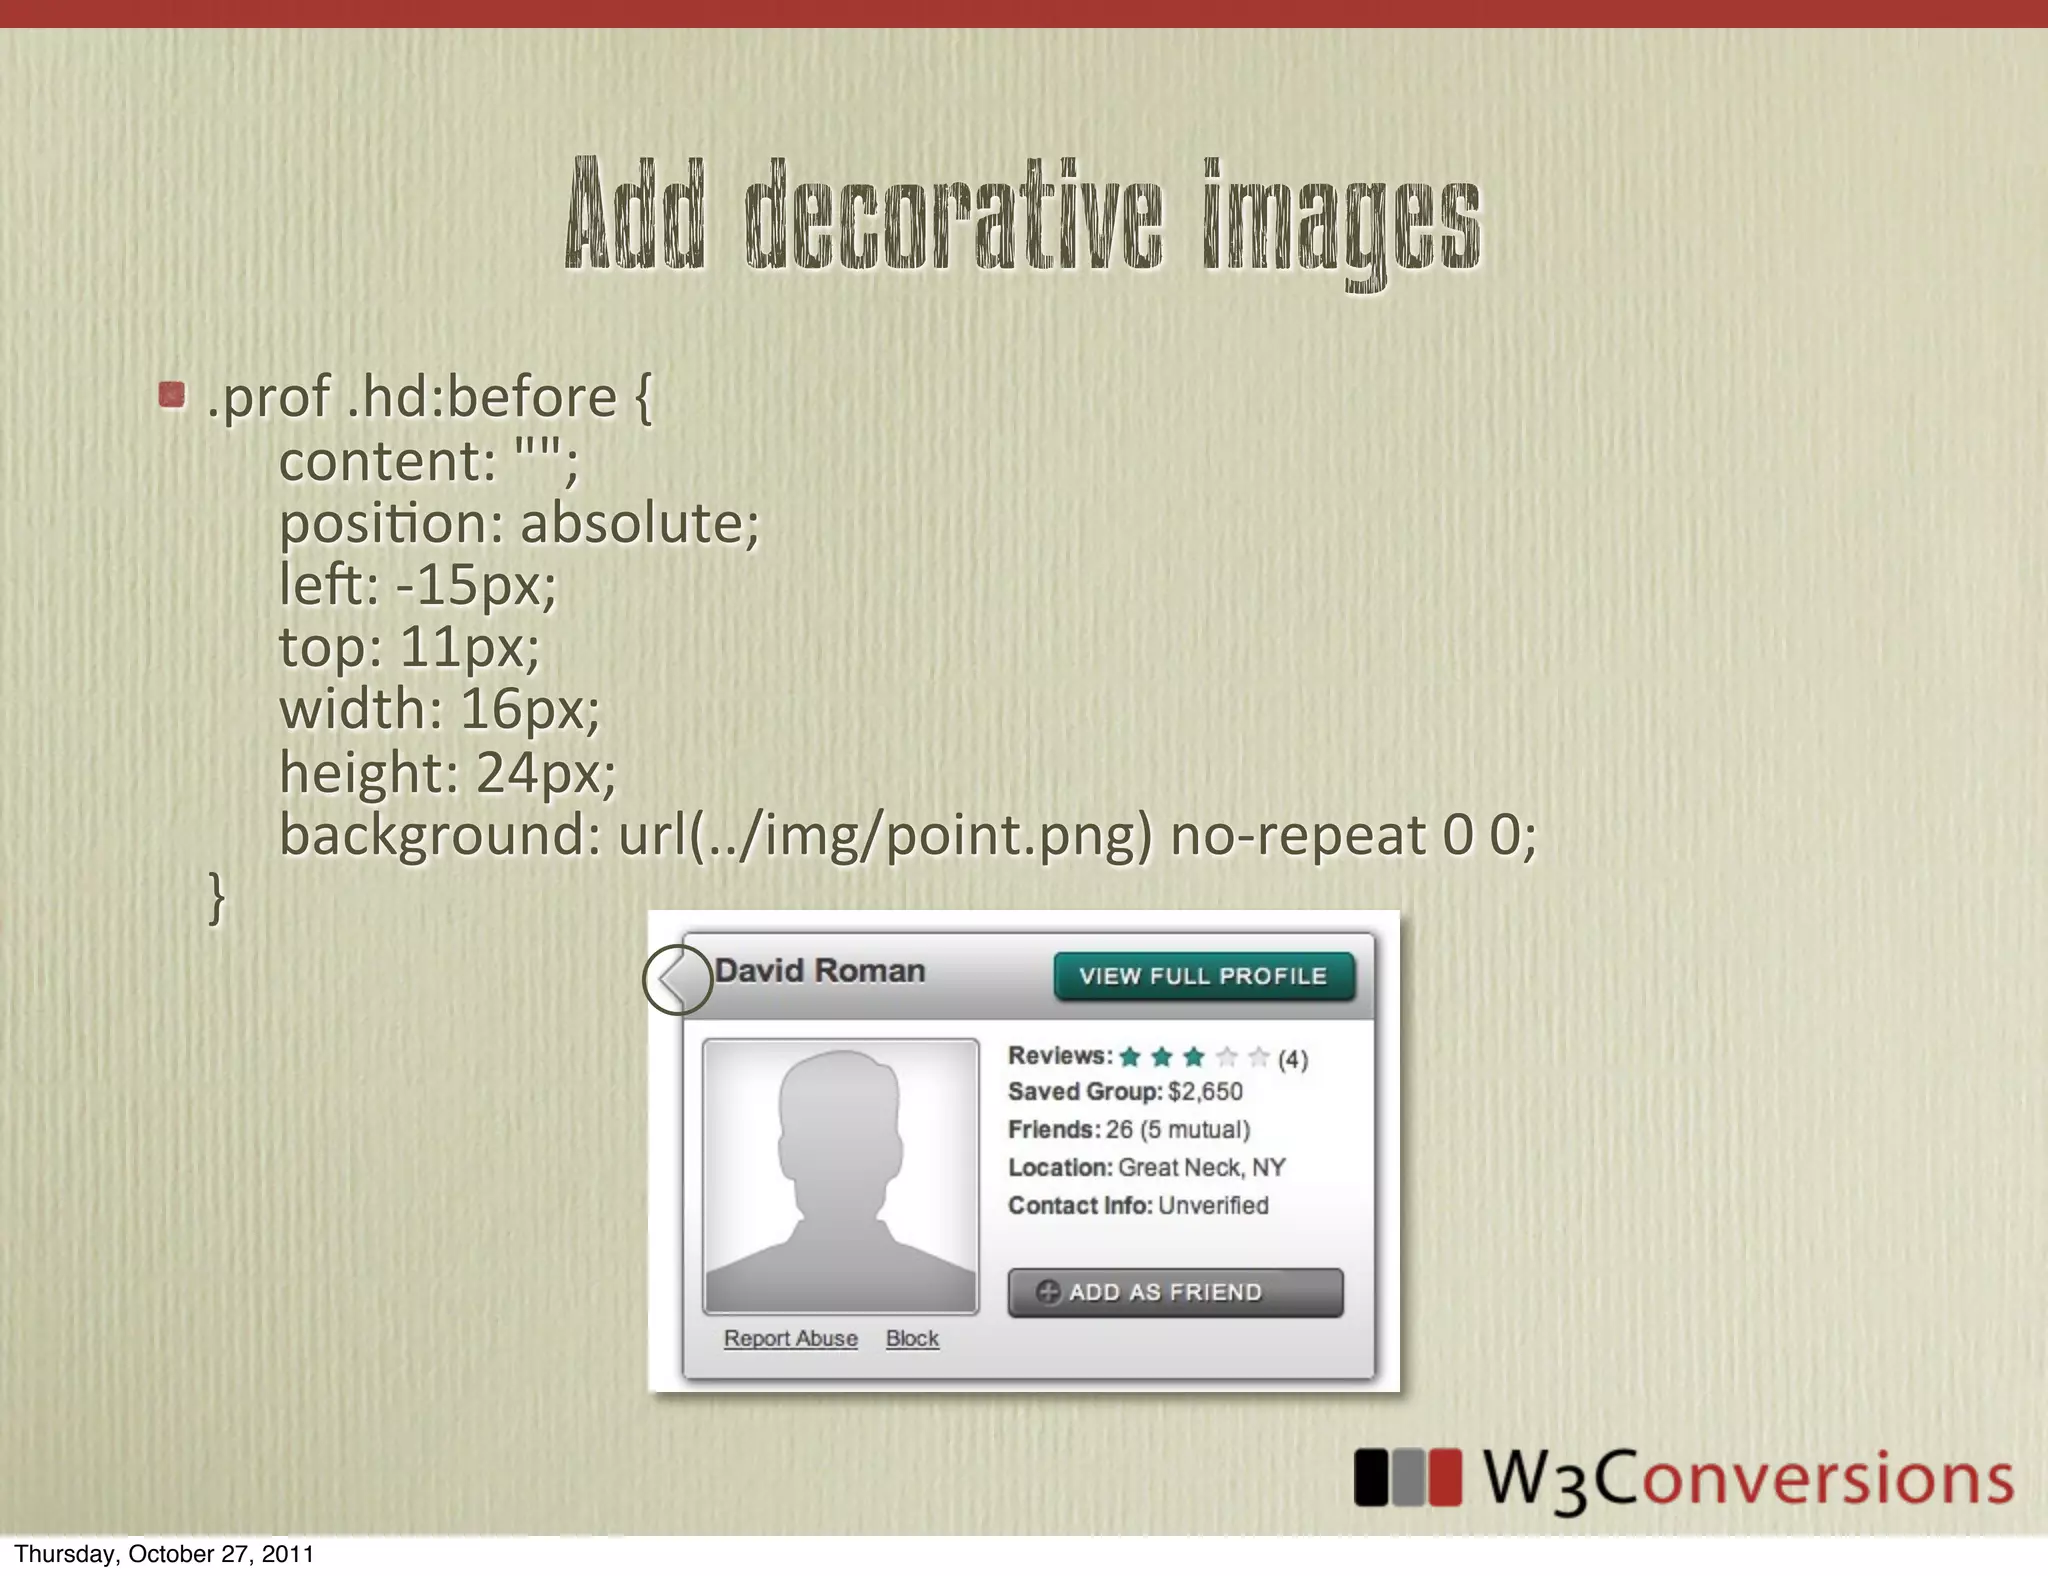Click the red square in W3Conversions logo
Viewport: 2048px width, 1576px height.
[1444, 1477]
